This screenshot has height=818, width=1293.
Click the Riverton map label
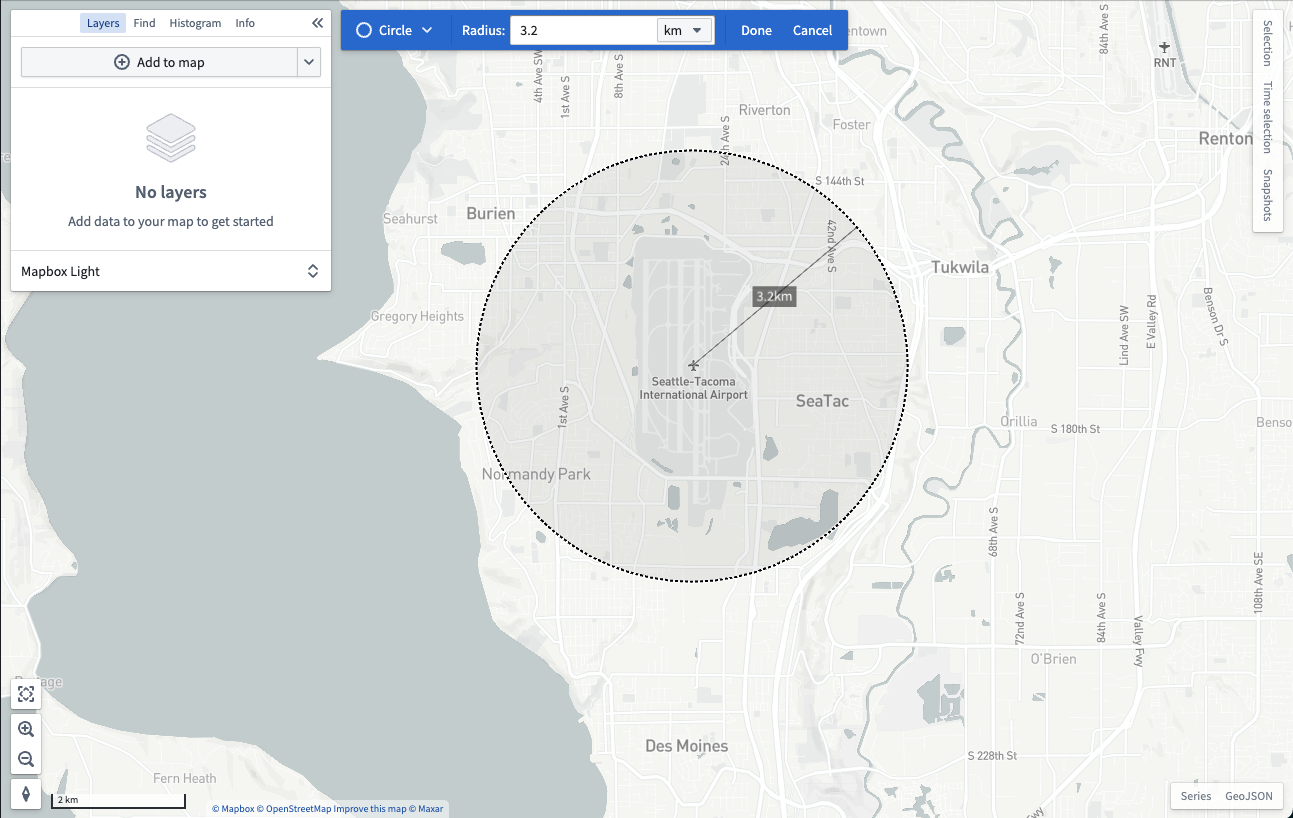point(764,110)
